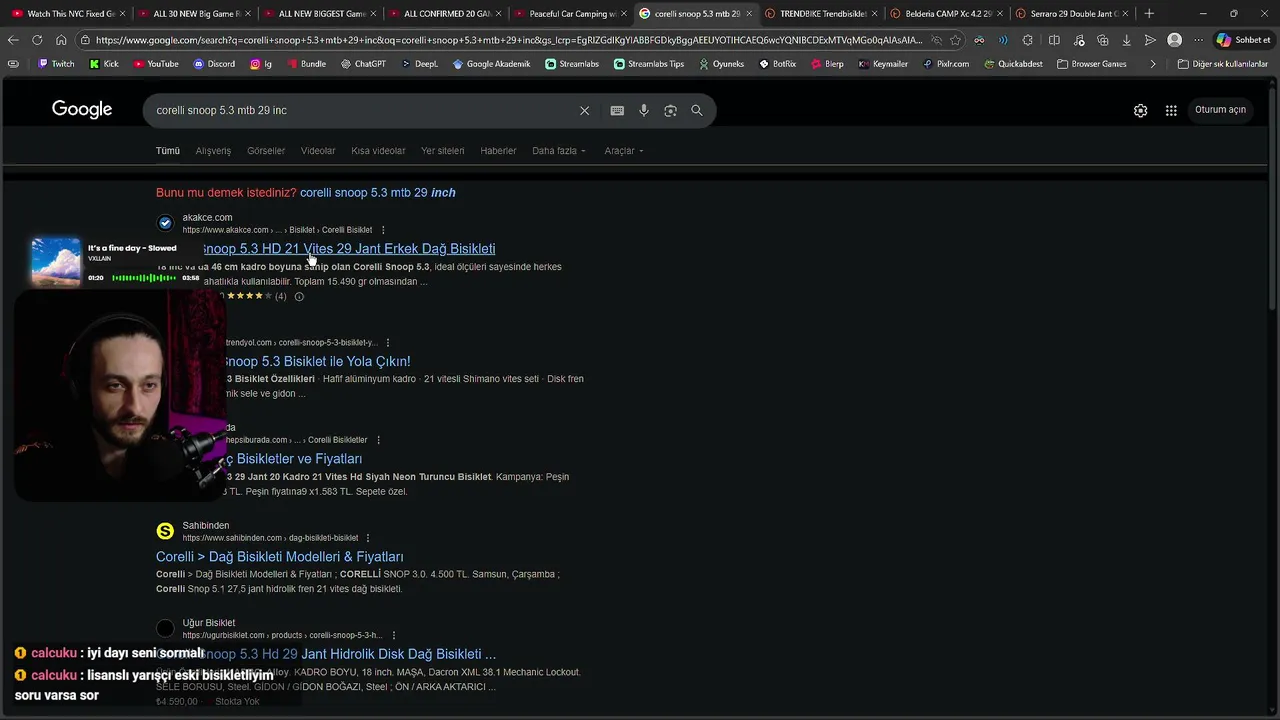Open the ChatGPT bookmark
The width and height of the screenshot is (1280, 720).
click(x=363, y=64)
